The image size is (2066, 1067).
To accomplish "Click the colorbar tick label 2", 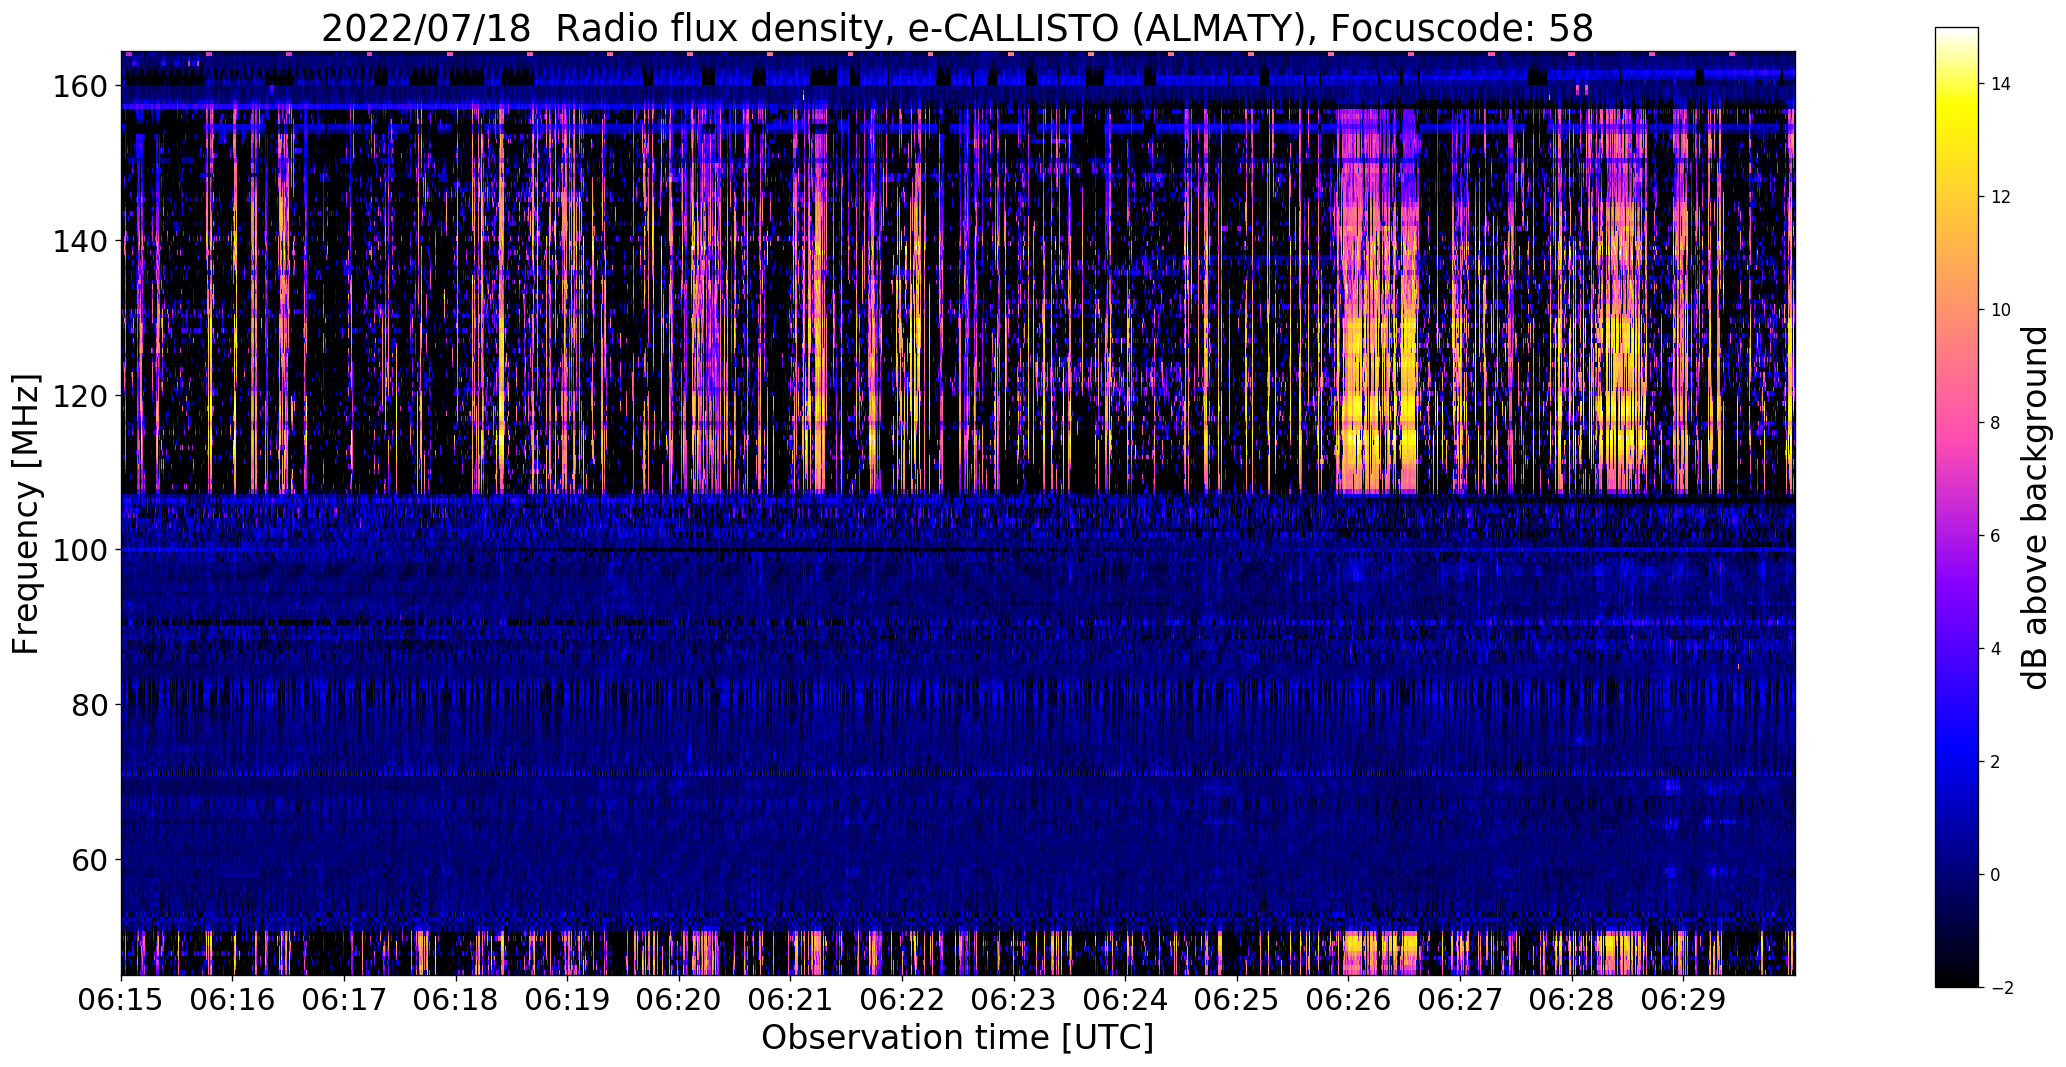I will coord(1995,762).
